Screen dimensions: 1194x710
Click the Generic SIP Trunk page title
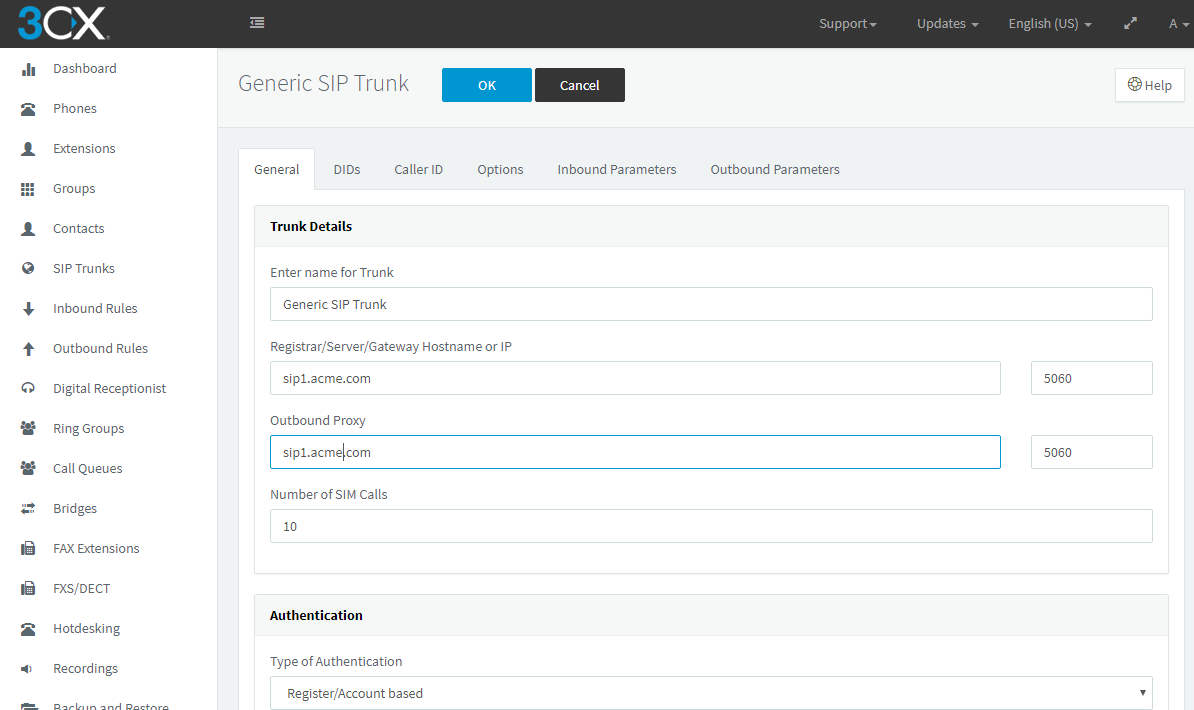[324, 83]
